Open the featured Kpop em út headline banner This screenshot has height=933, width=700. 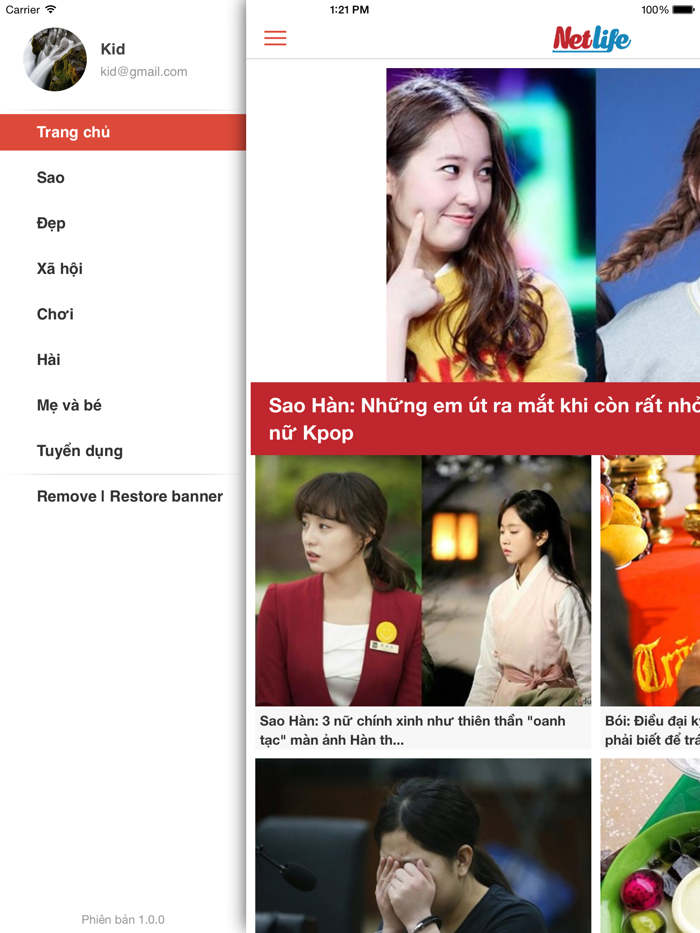tap(475, 419)
